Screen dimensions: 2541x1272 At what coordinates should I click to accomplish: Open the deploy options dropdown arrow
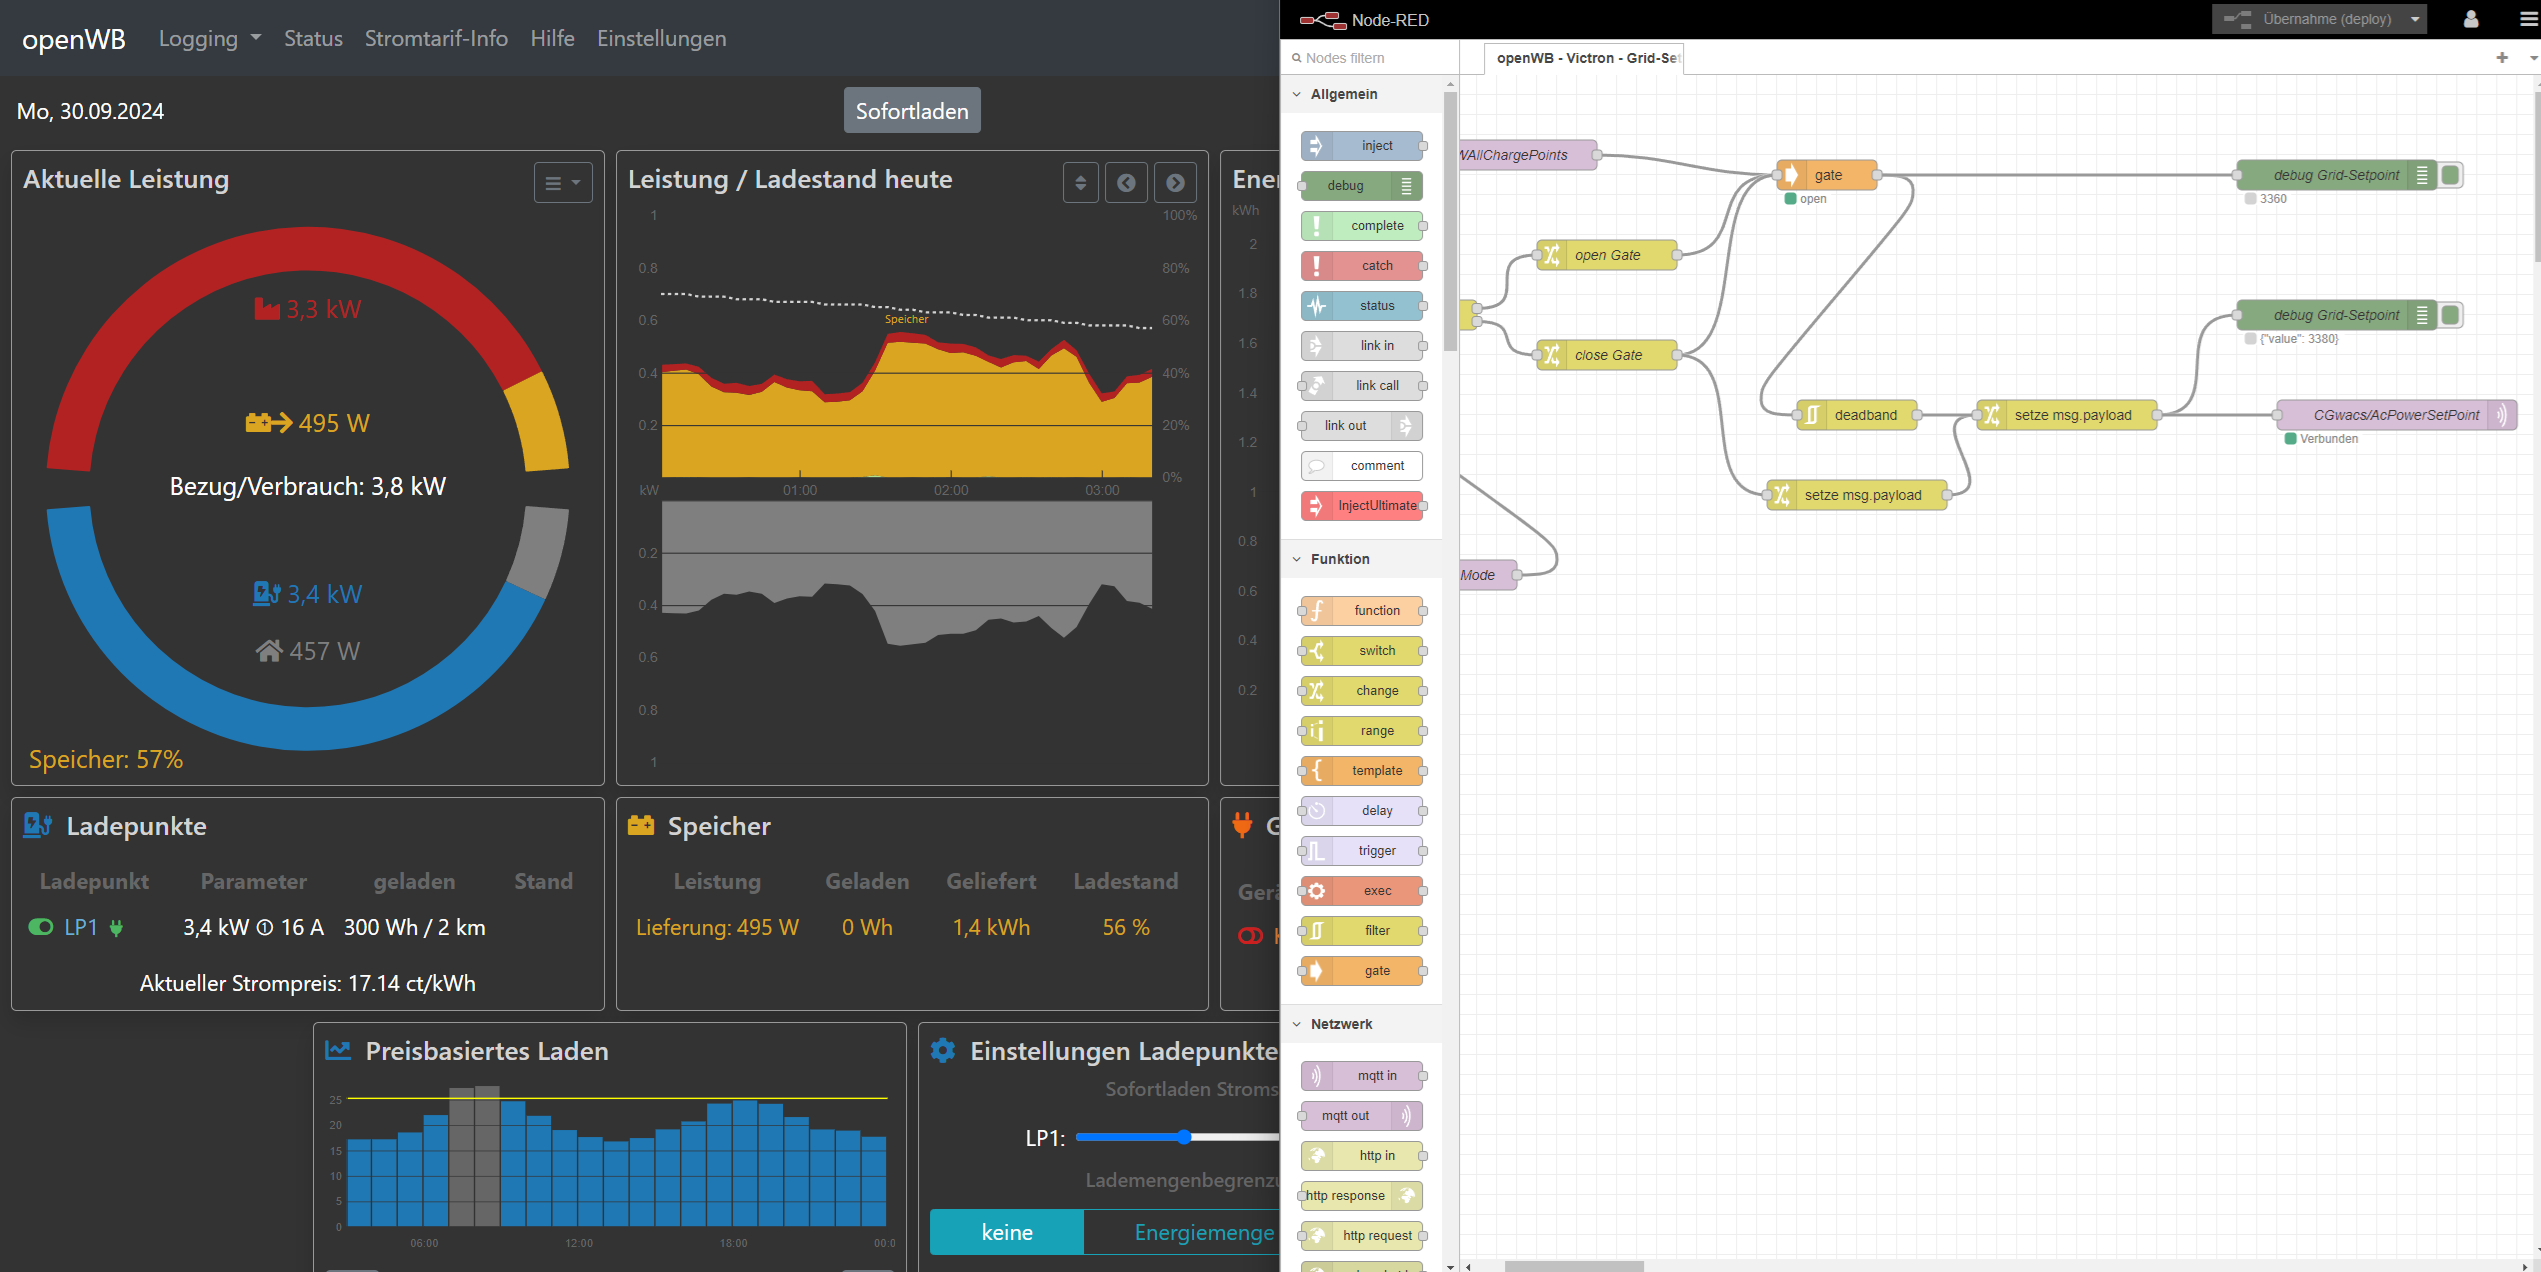point(2414,19)
